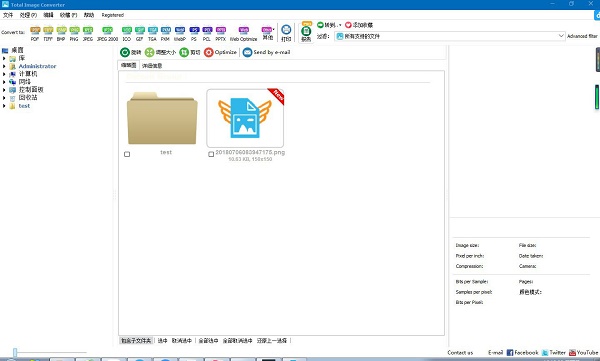Convert to WebP format

[x=179, y=33]
